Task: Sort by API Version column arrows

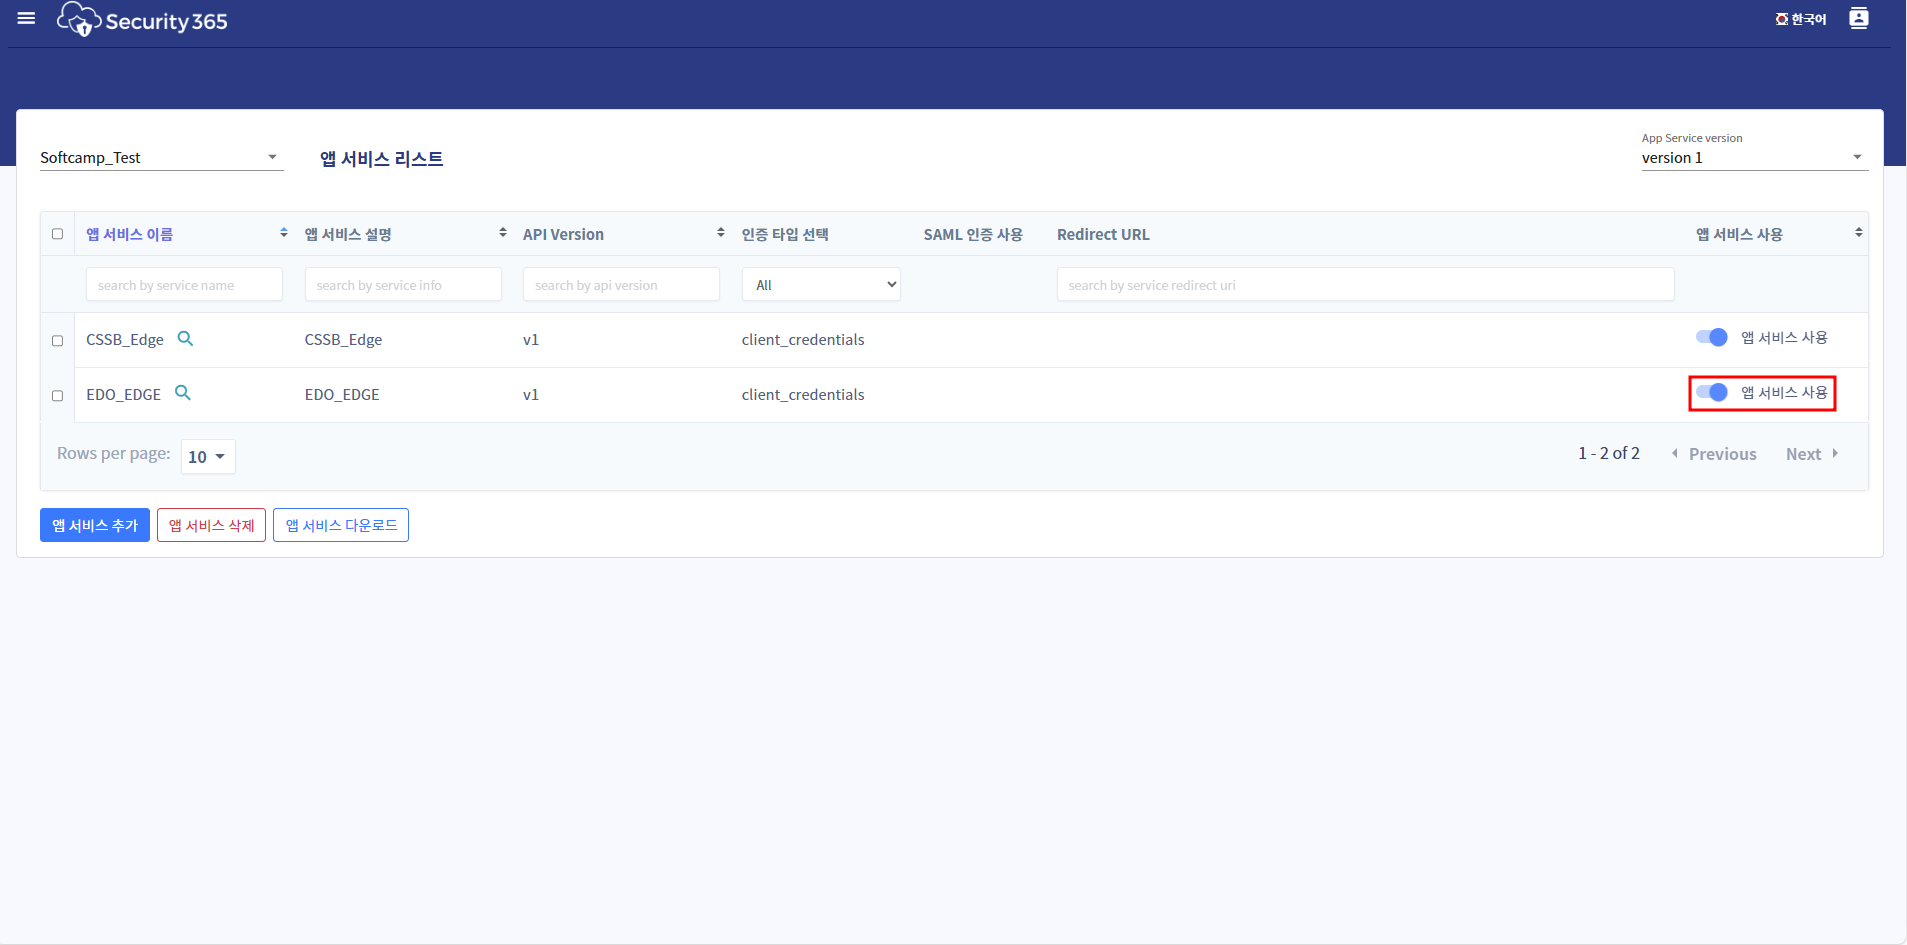Action: (x=720, y=233)
